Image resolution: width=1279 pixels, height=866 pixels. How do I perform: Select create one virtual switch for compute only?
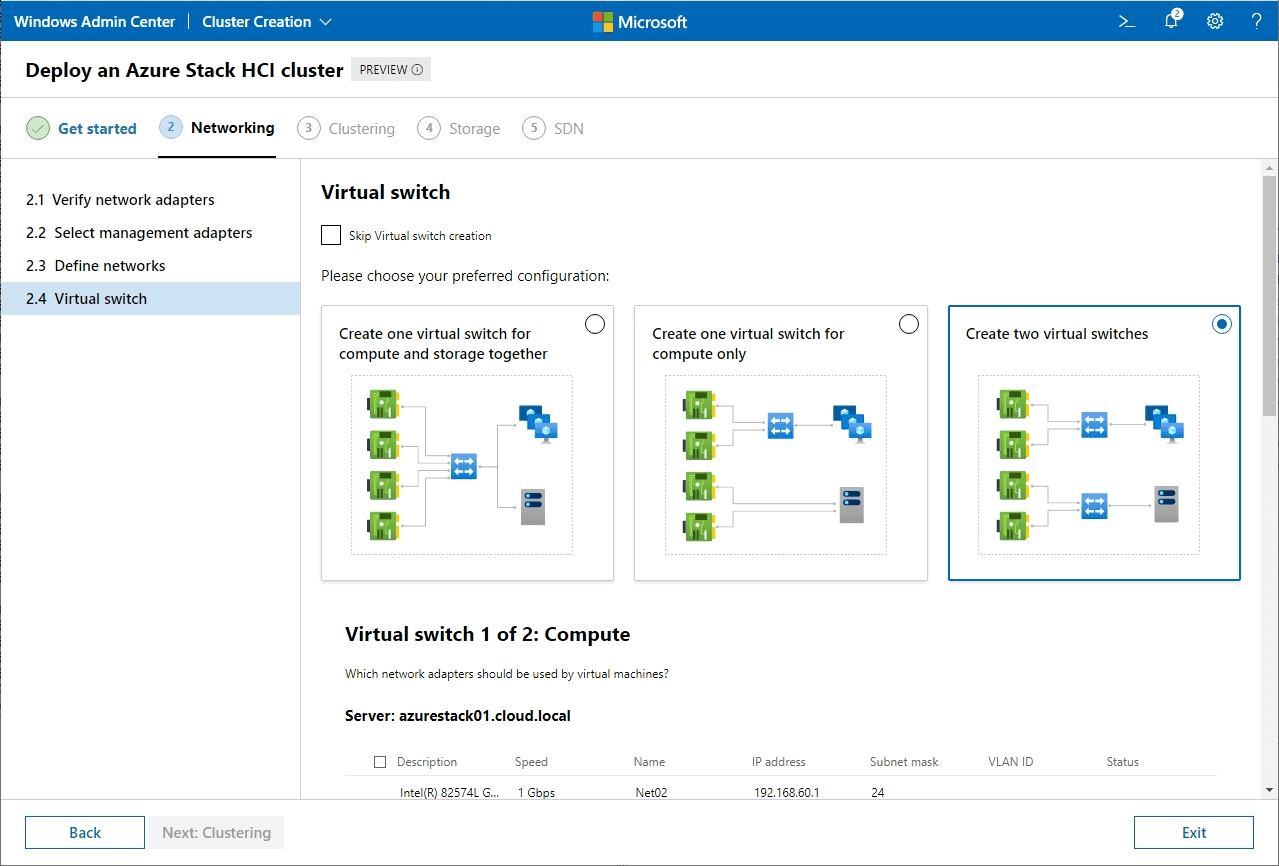click(909, 323)
